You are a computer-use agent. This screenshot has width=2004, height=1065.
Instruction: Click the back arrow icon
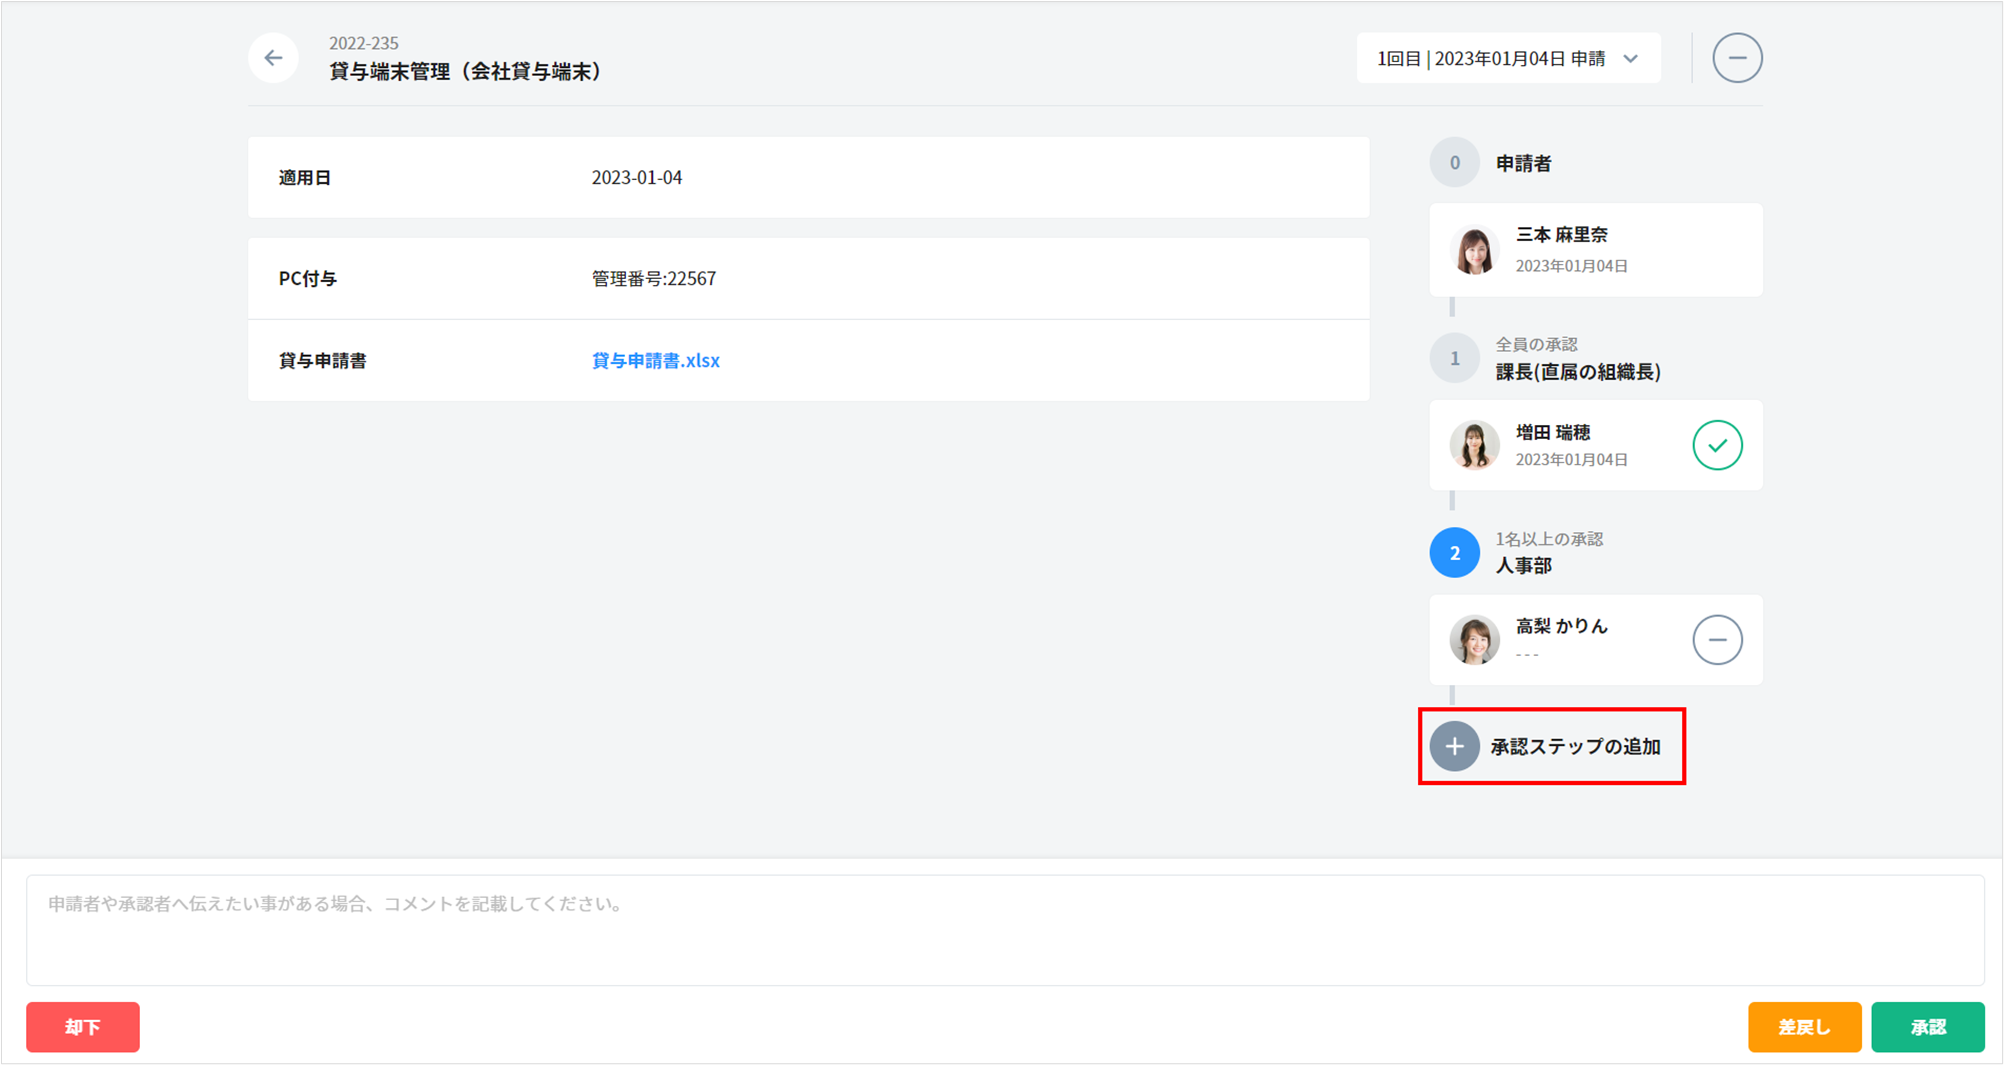coord(273,58)
